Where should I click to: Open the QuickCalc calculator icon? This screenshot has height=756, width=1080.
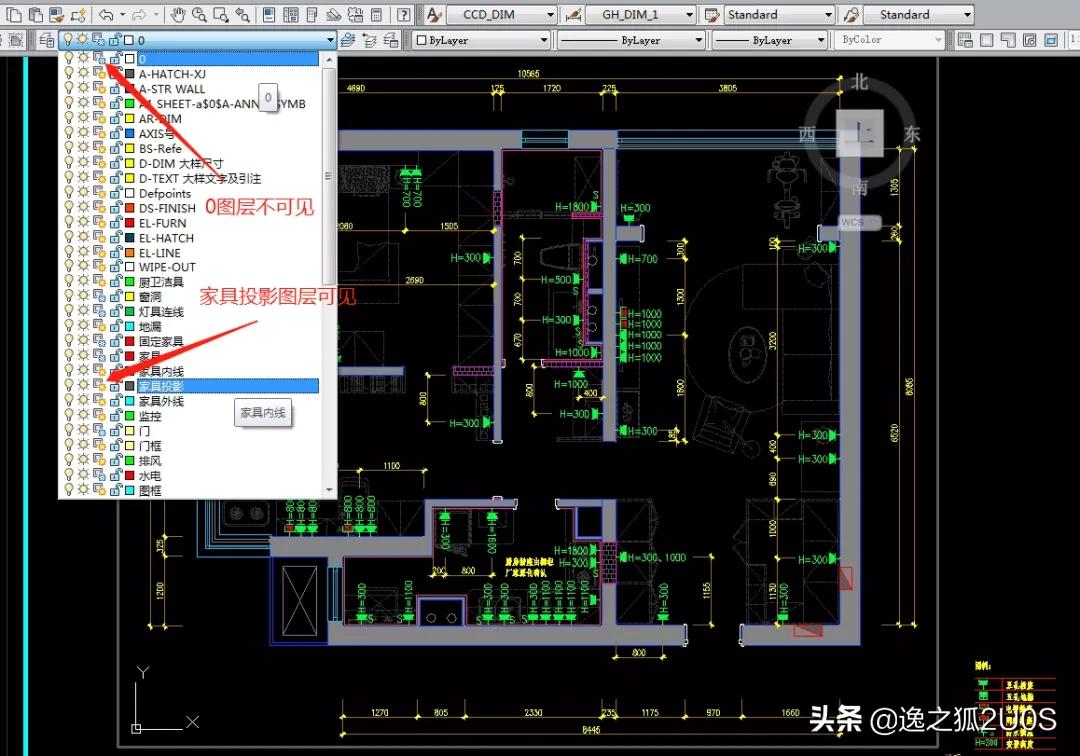pos(376,15)
